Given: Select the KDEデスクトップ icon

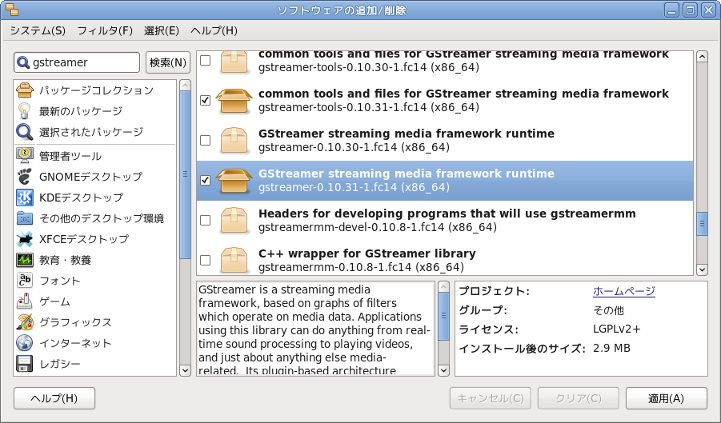Looking at the screenshot, I should pos(24,197).
